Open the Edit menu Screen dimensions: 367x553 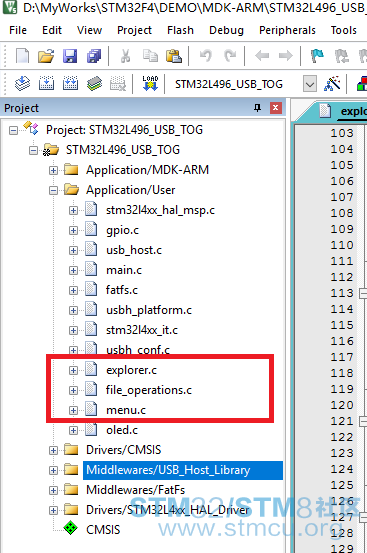(52, 30)
